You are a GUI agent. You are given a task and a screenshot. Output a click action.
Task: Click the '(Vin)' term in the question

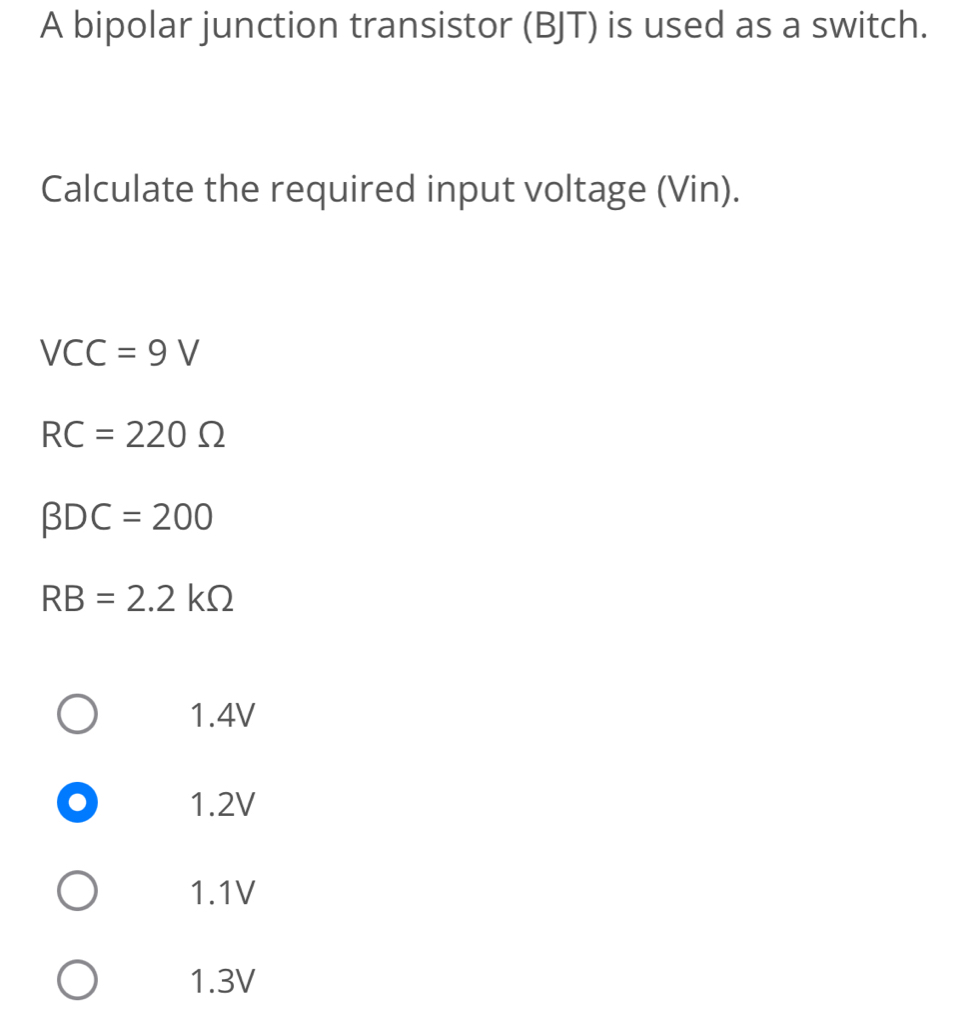point(699,189)
